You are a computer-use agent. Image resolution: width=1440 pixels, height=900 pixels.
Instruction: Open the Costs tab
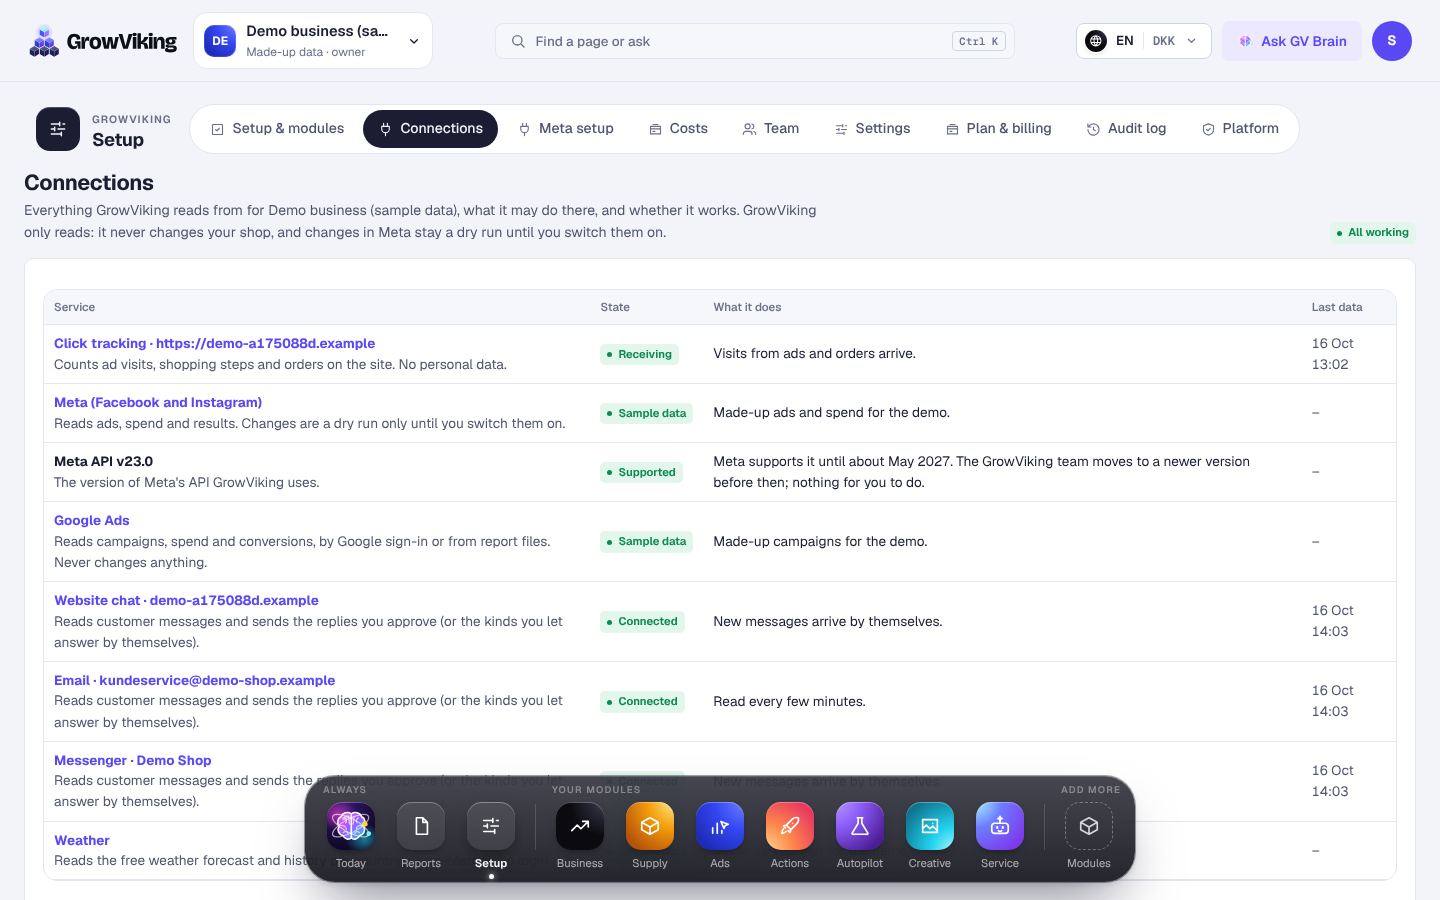(679, 129)
